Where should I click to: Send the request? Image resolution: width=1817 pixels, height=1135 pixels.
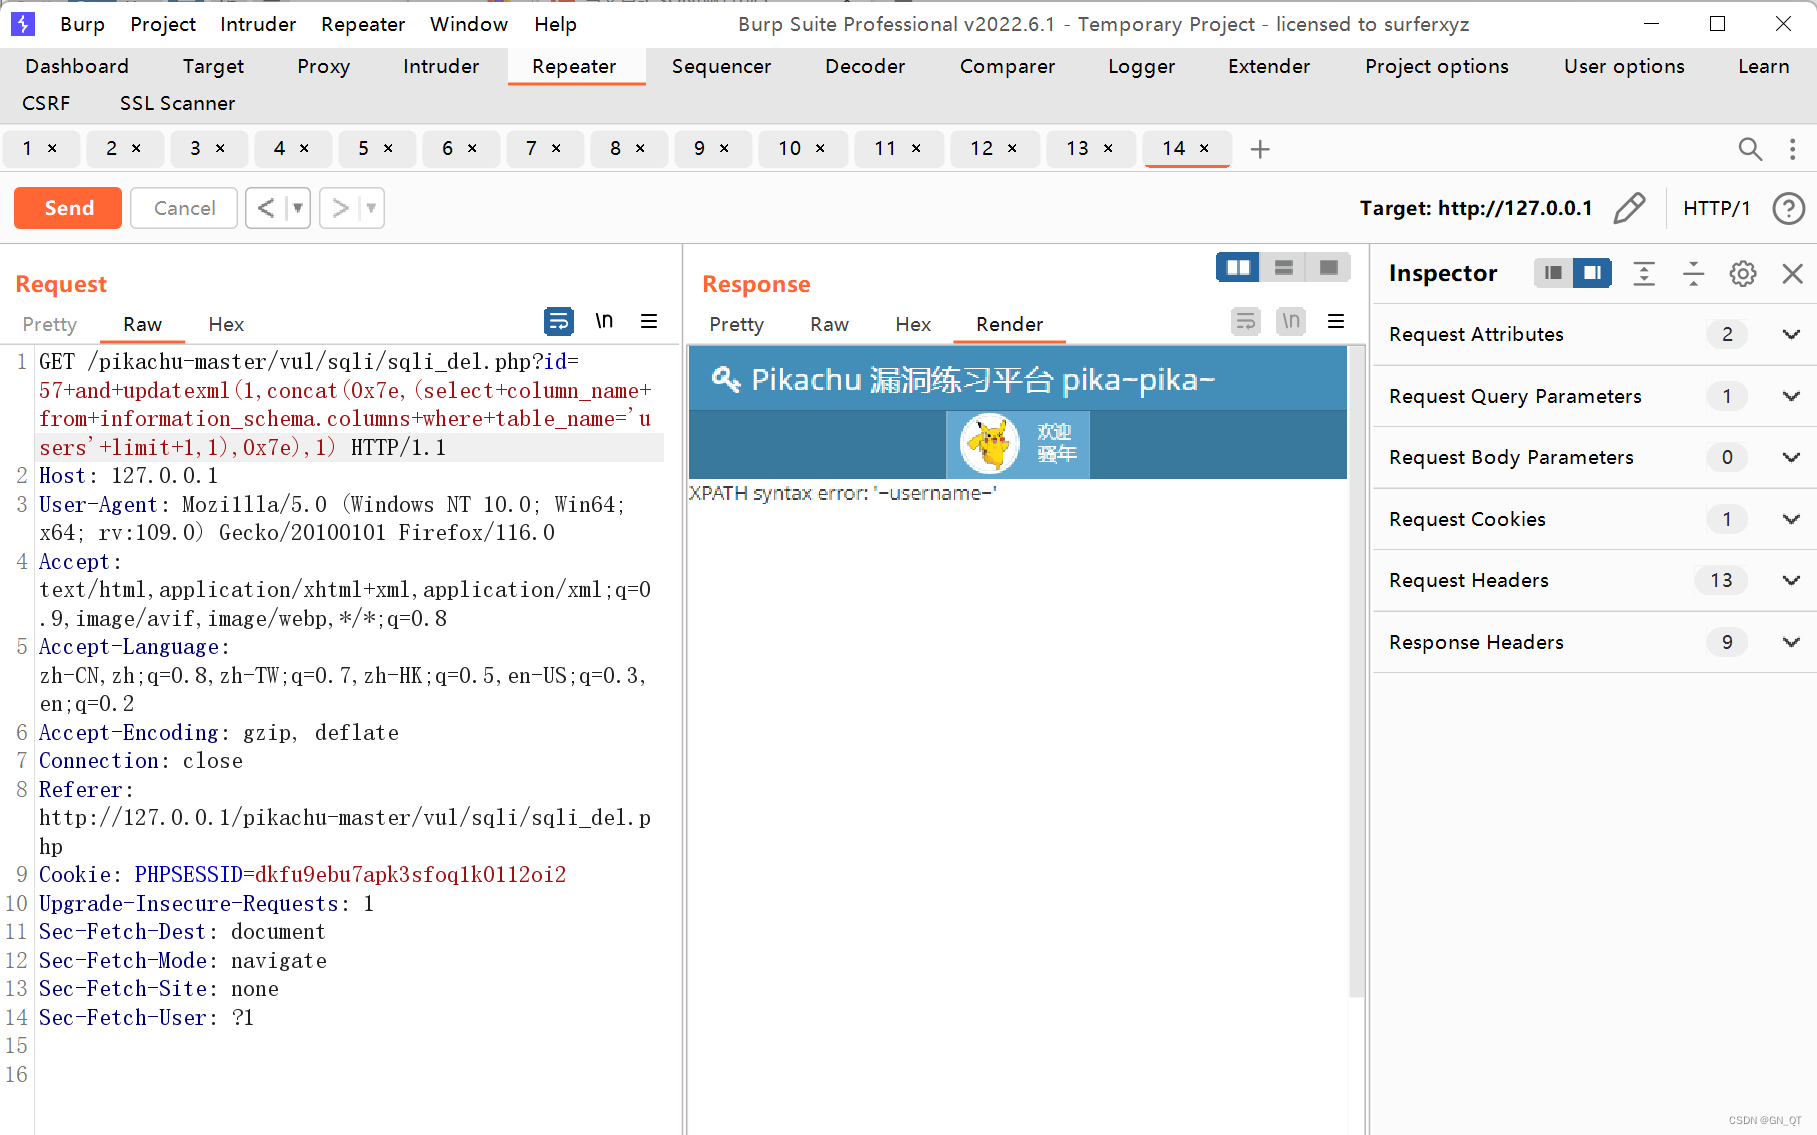pyautogui.click(x=68, y=208)
